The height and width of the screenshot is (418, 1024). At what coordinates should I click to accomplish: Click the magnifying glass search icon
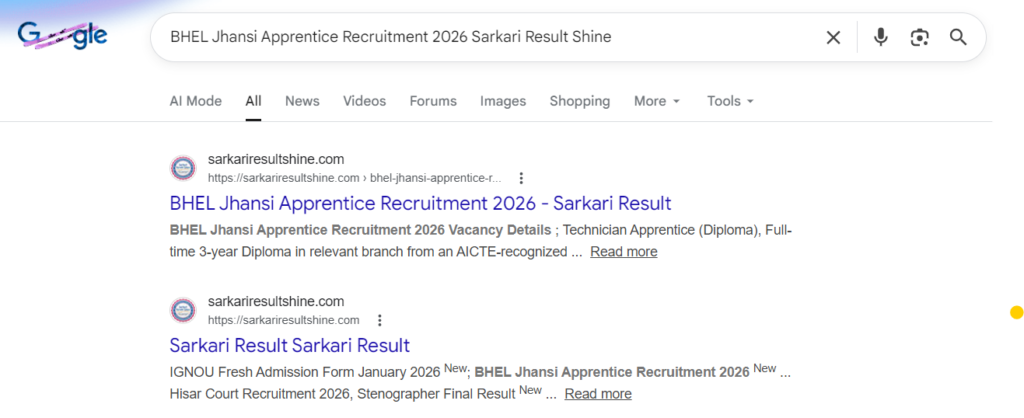[x=958, y=37]
